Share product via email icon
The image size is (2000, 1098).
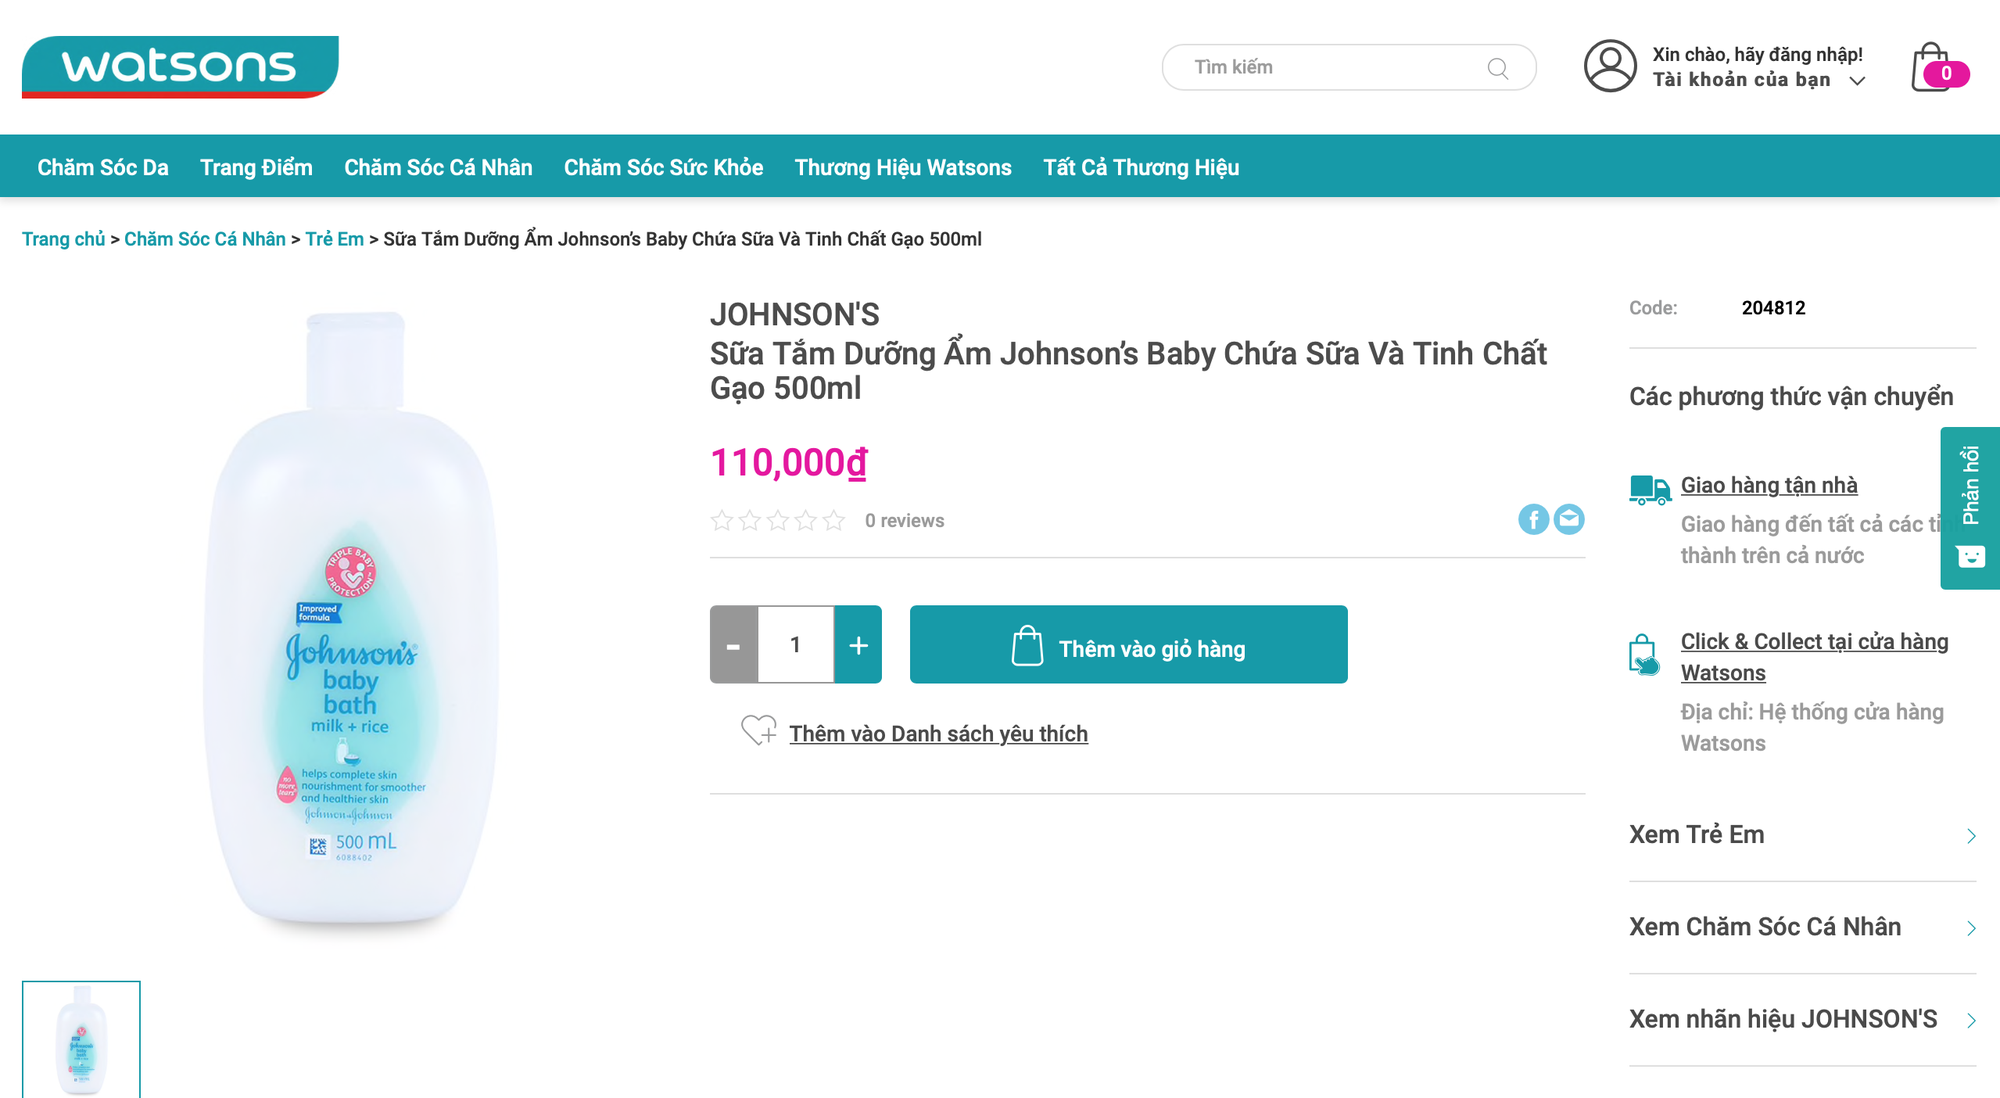[1569, 519]
